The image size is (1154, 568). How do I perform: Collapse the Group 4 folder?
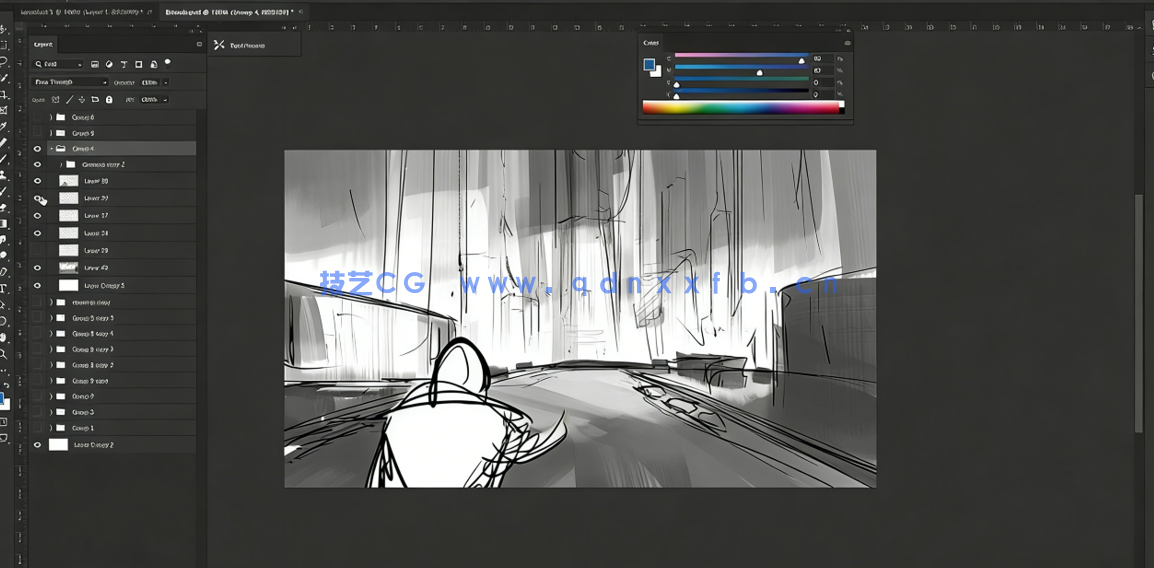tap(51, 149)
